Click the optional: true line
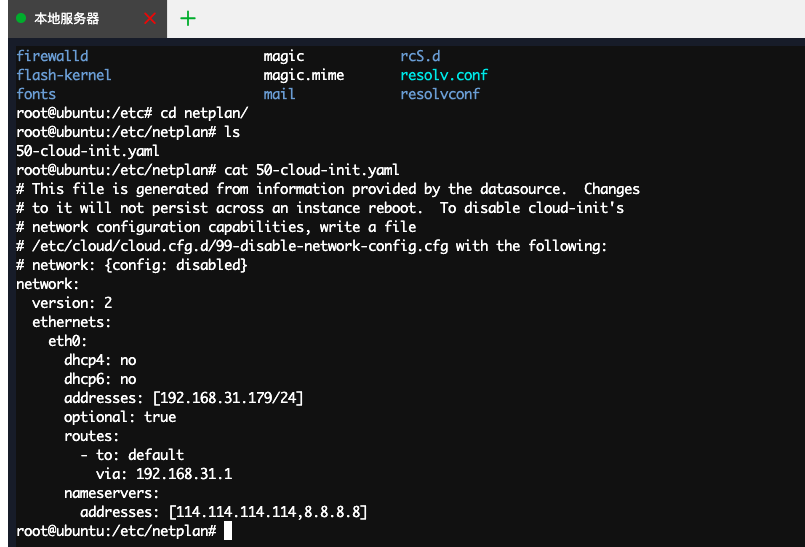The image size is (805, 547). tap(120, 417)
